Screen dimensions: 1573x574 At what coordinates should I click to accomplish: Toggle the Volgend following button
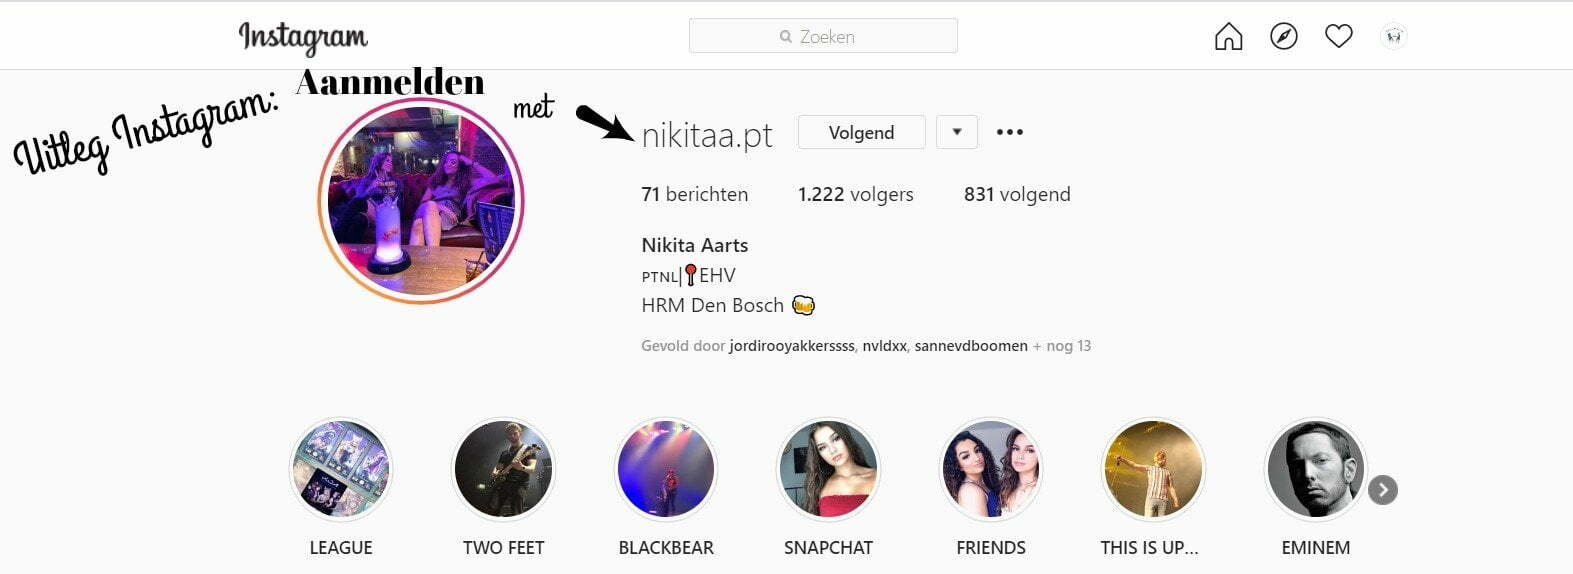862,132
